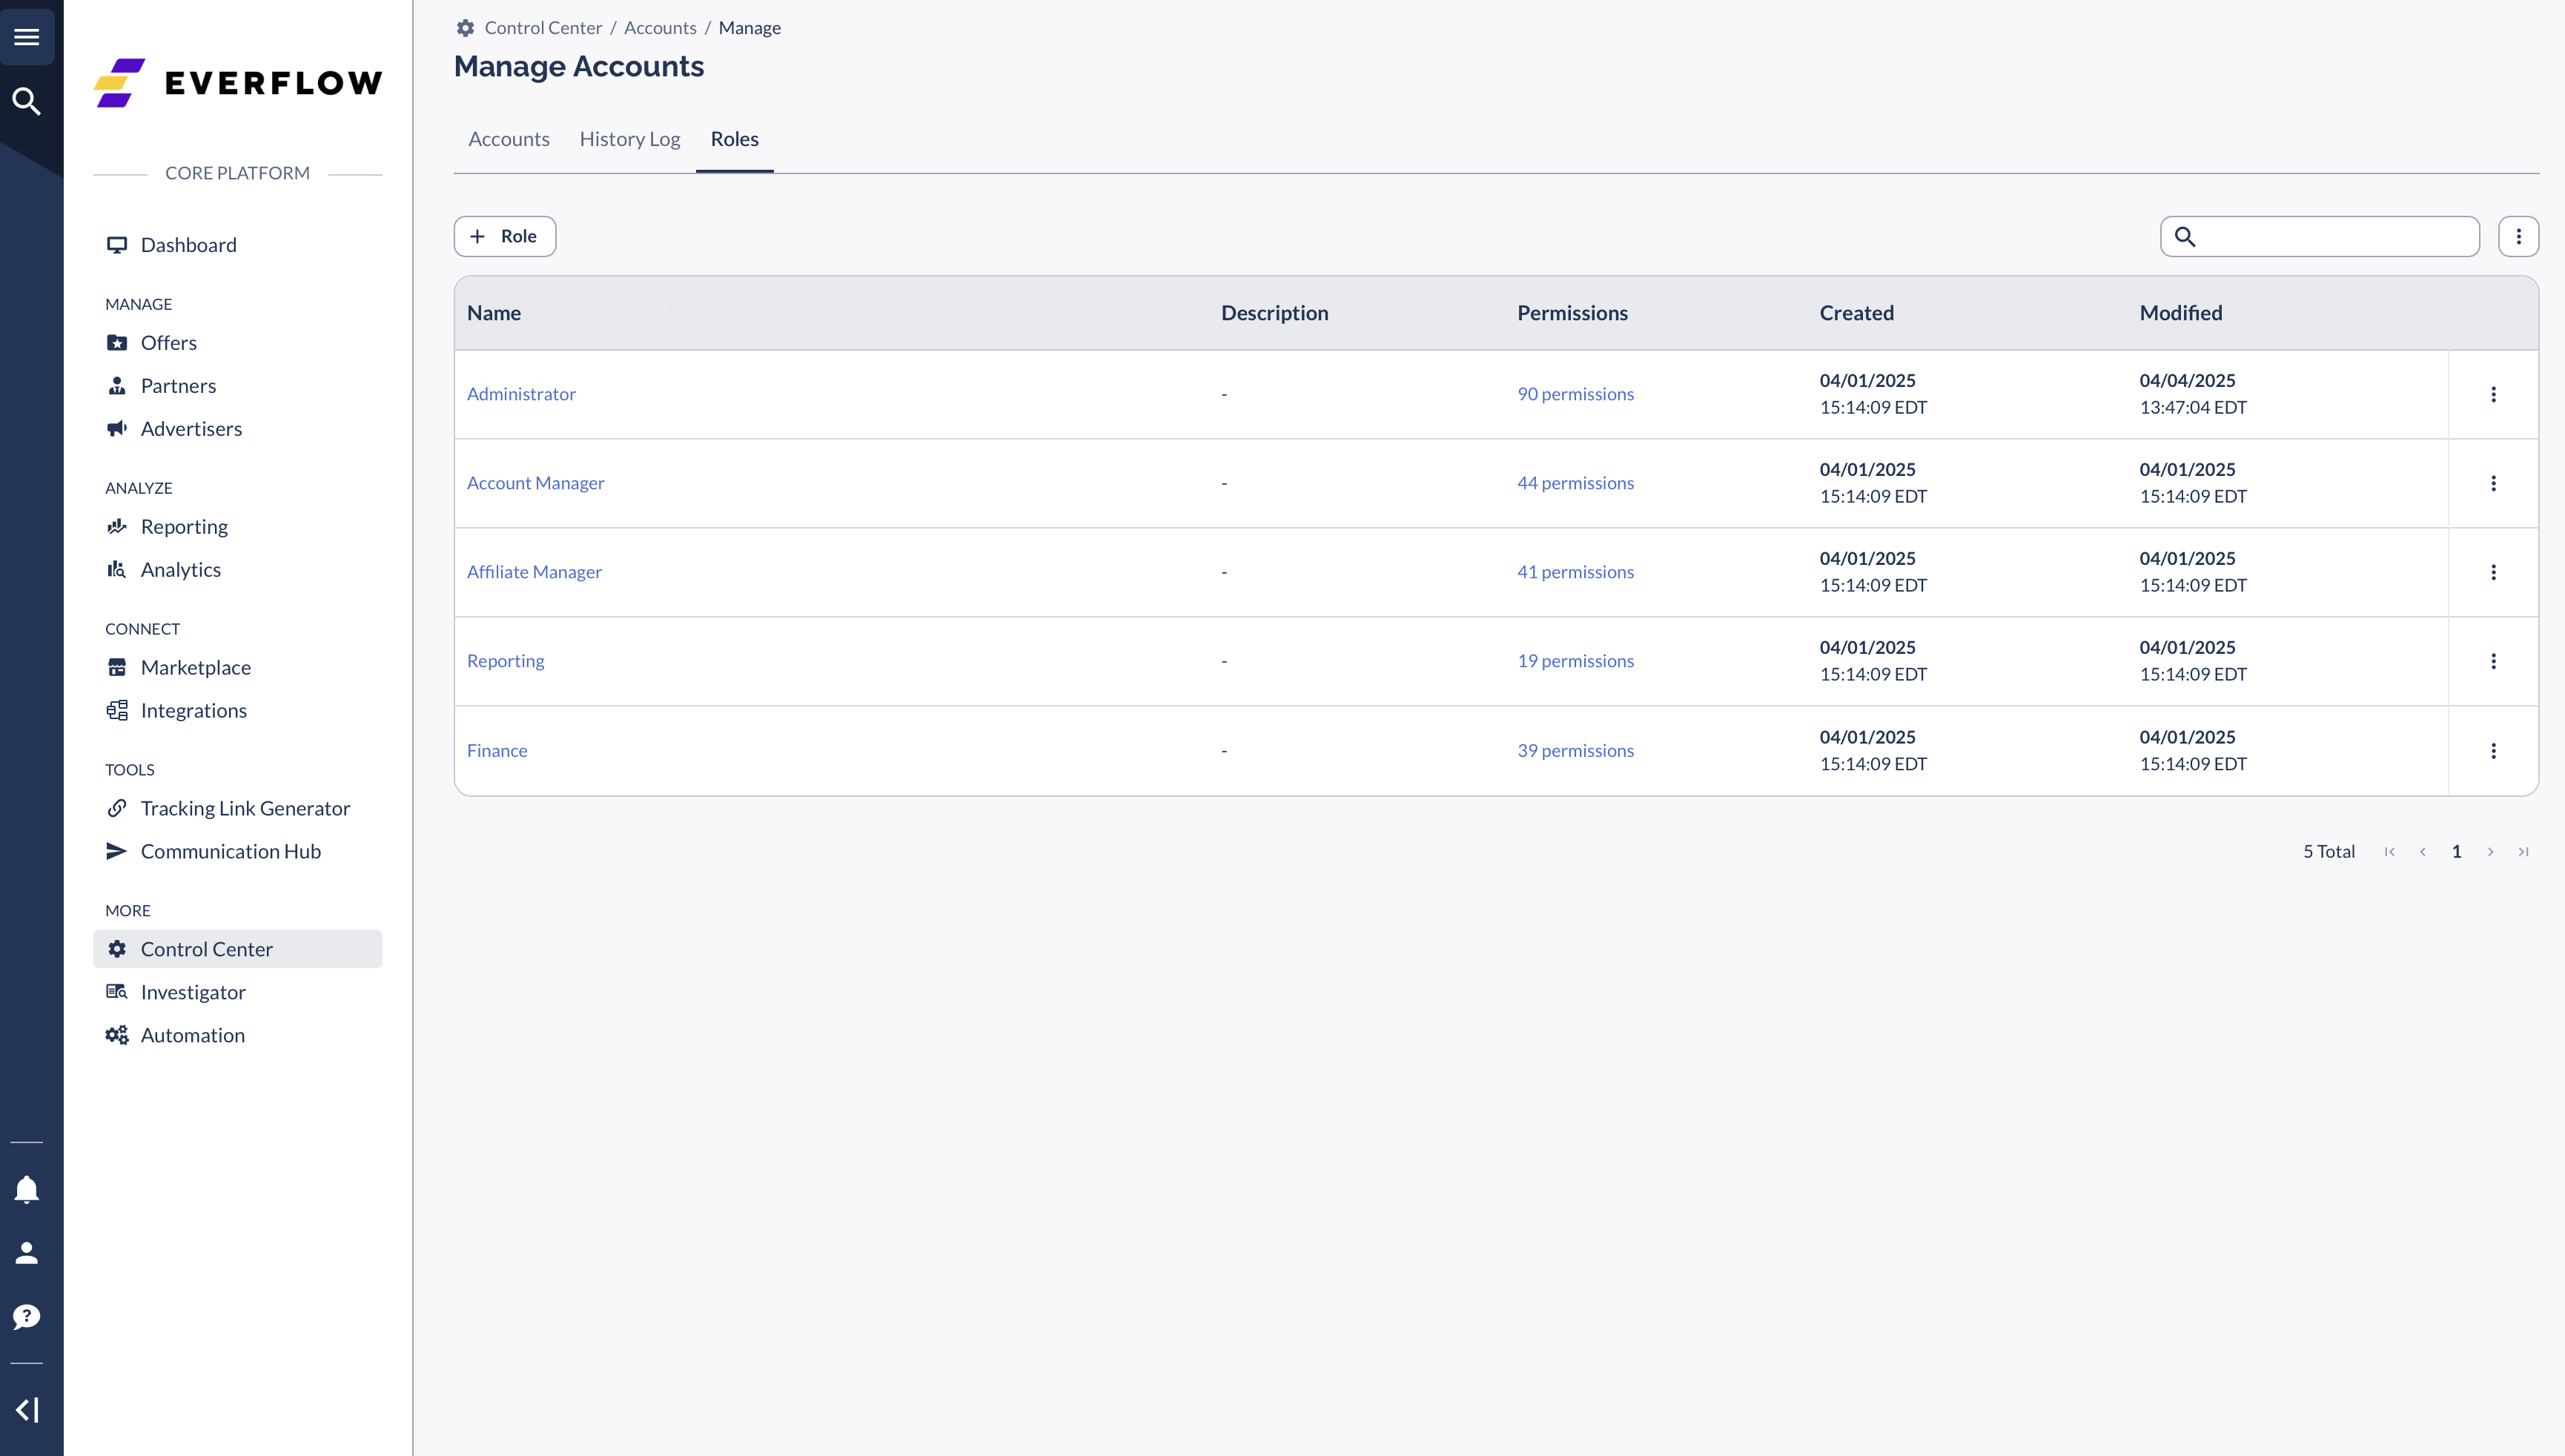Go to the last page

(x=2524, y=852)
